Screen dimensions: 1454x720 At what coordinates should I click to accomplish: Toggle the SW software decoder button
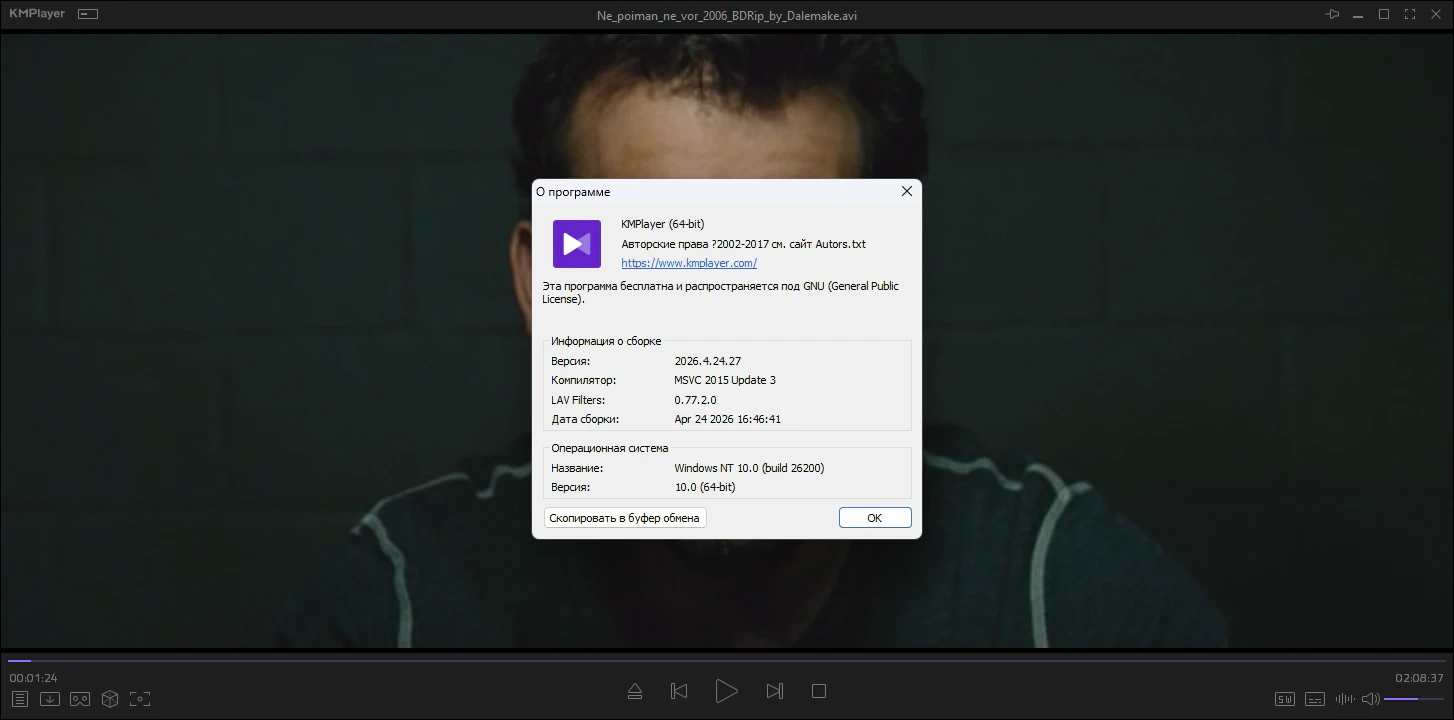click(1285, 699)
